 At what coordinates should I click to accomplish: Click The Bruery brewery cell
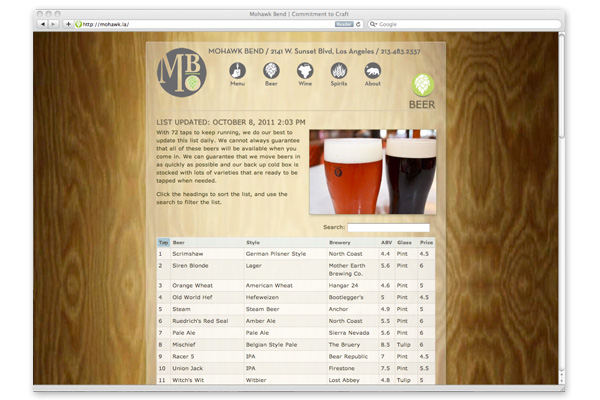tap(344, 345)
